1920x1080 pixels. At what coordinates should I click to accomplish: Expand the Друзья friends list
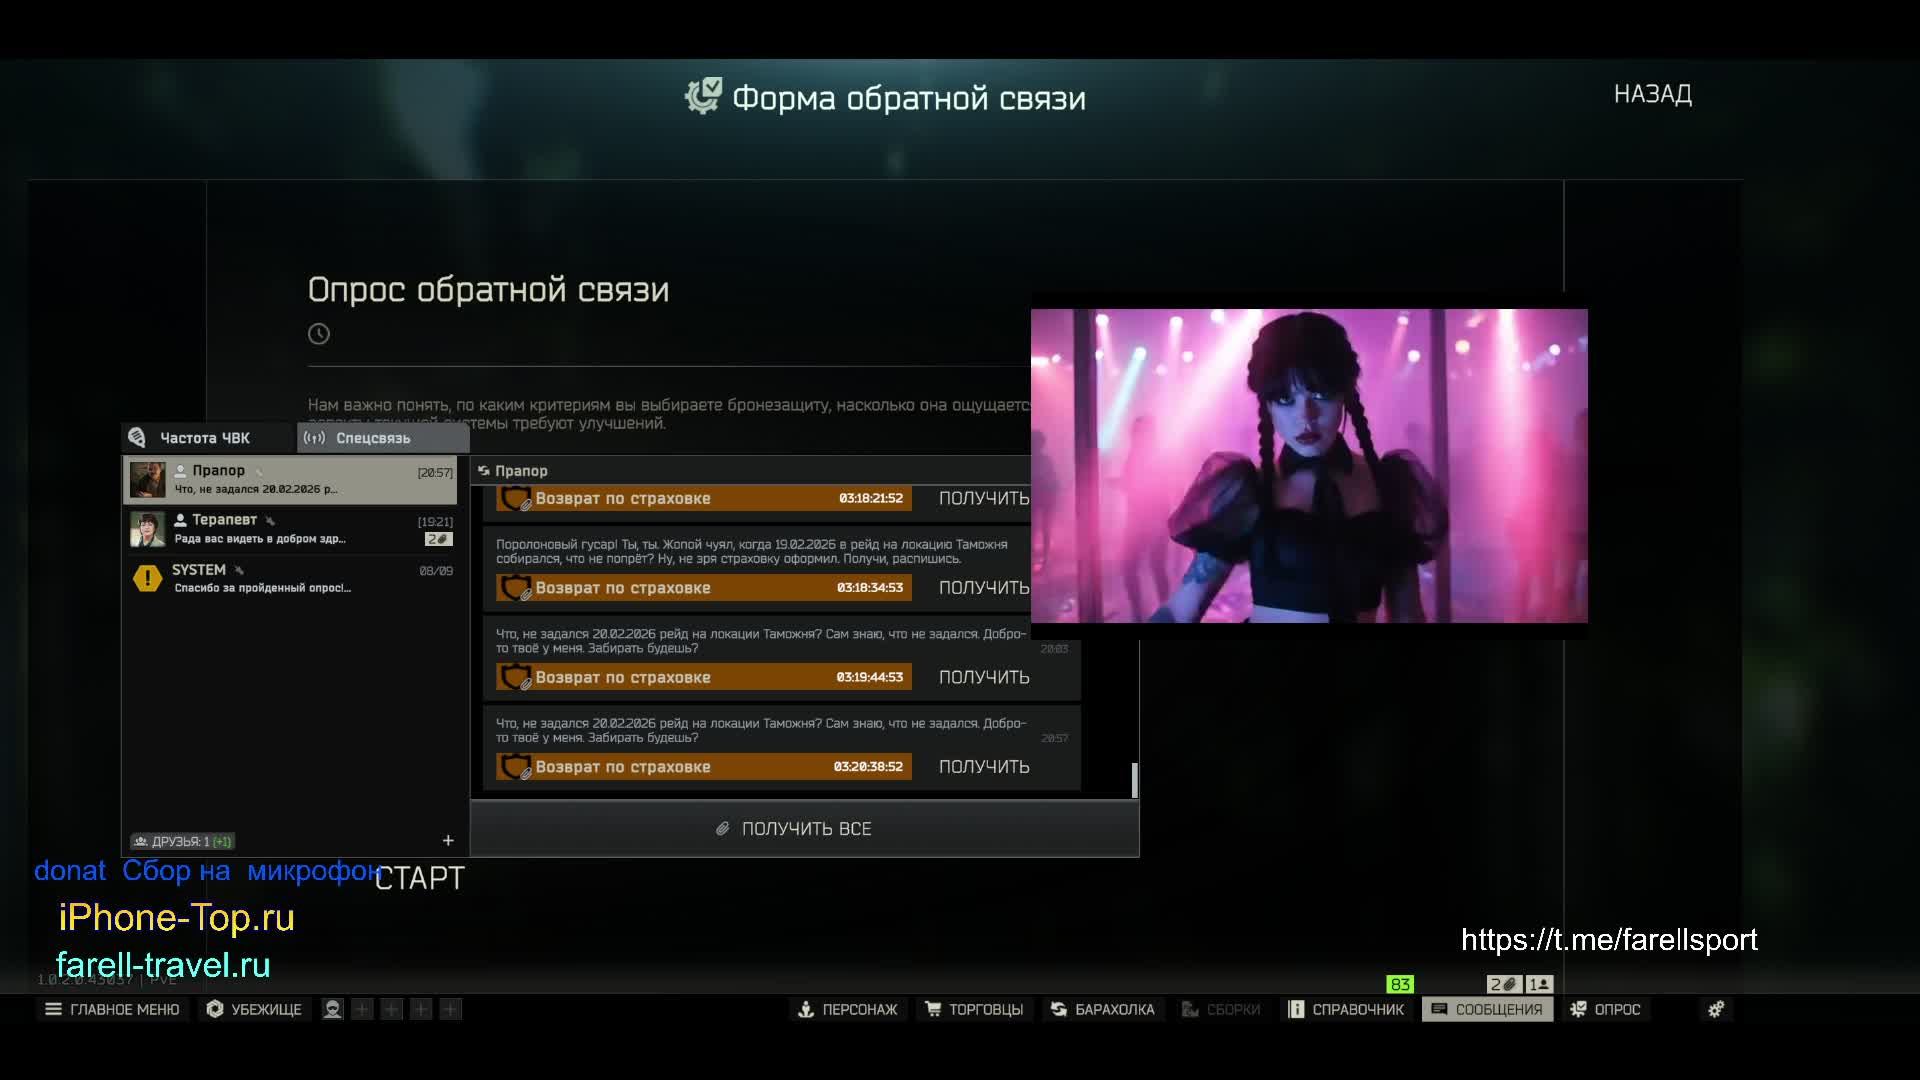click(x=182, y=841)
